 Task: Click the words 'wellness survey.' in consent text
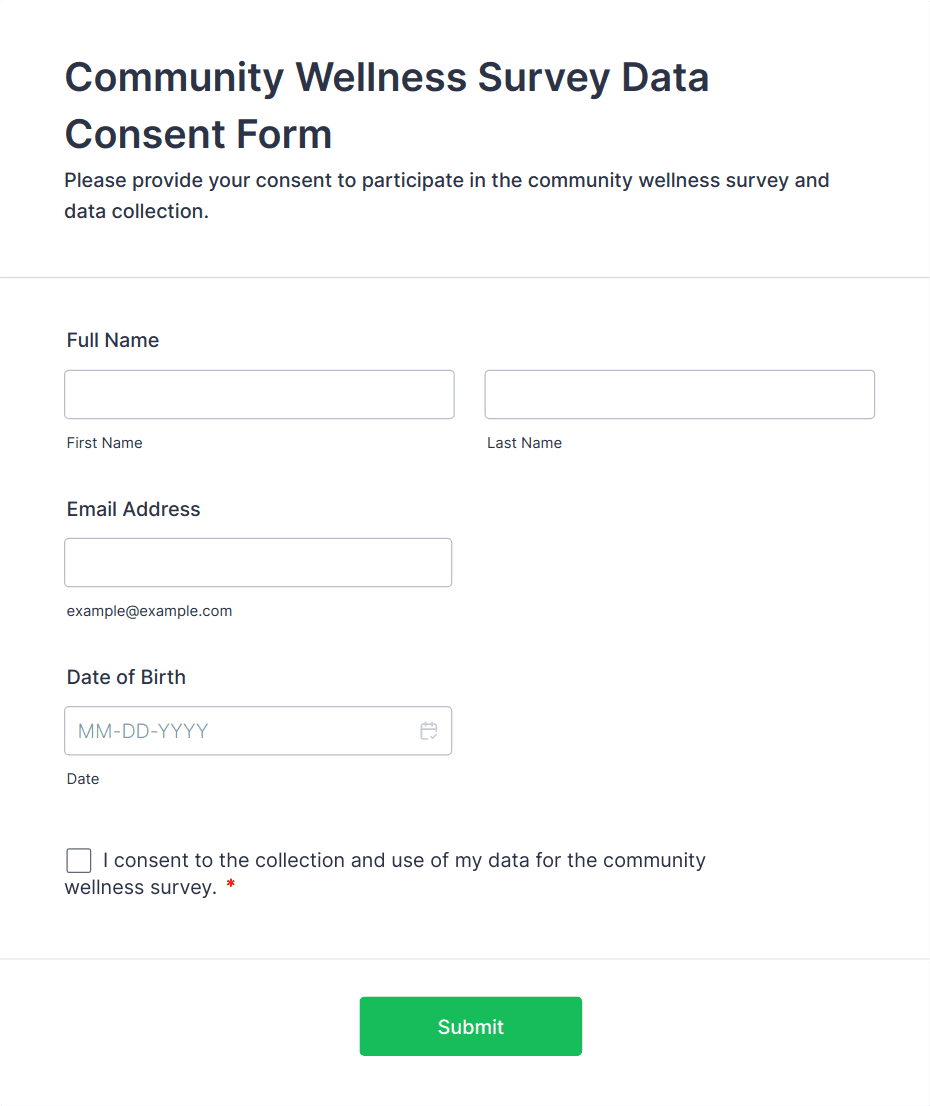tap(140, 888)
